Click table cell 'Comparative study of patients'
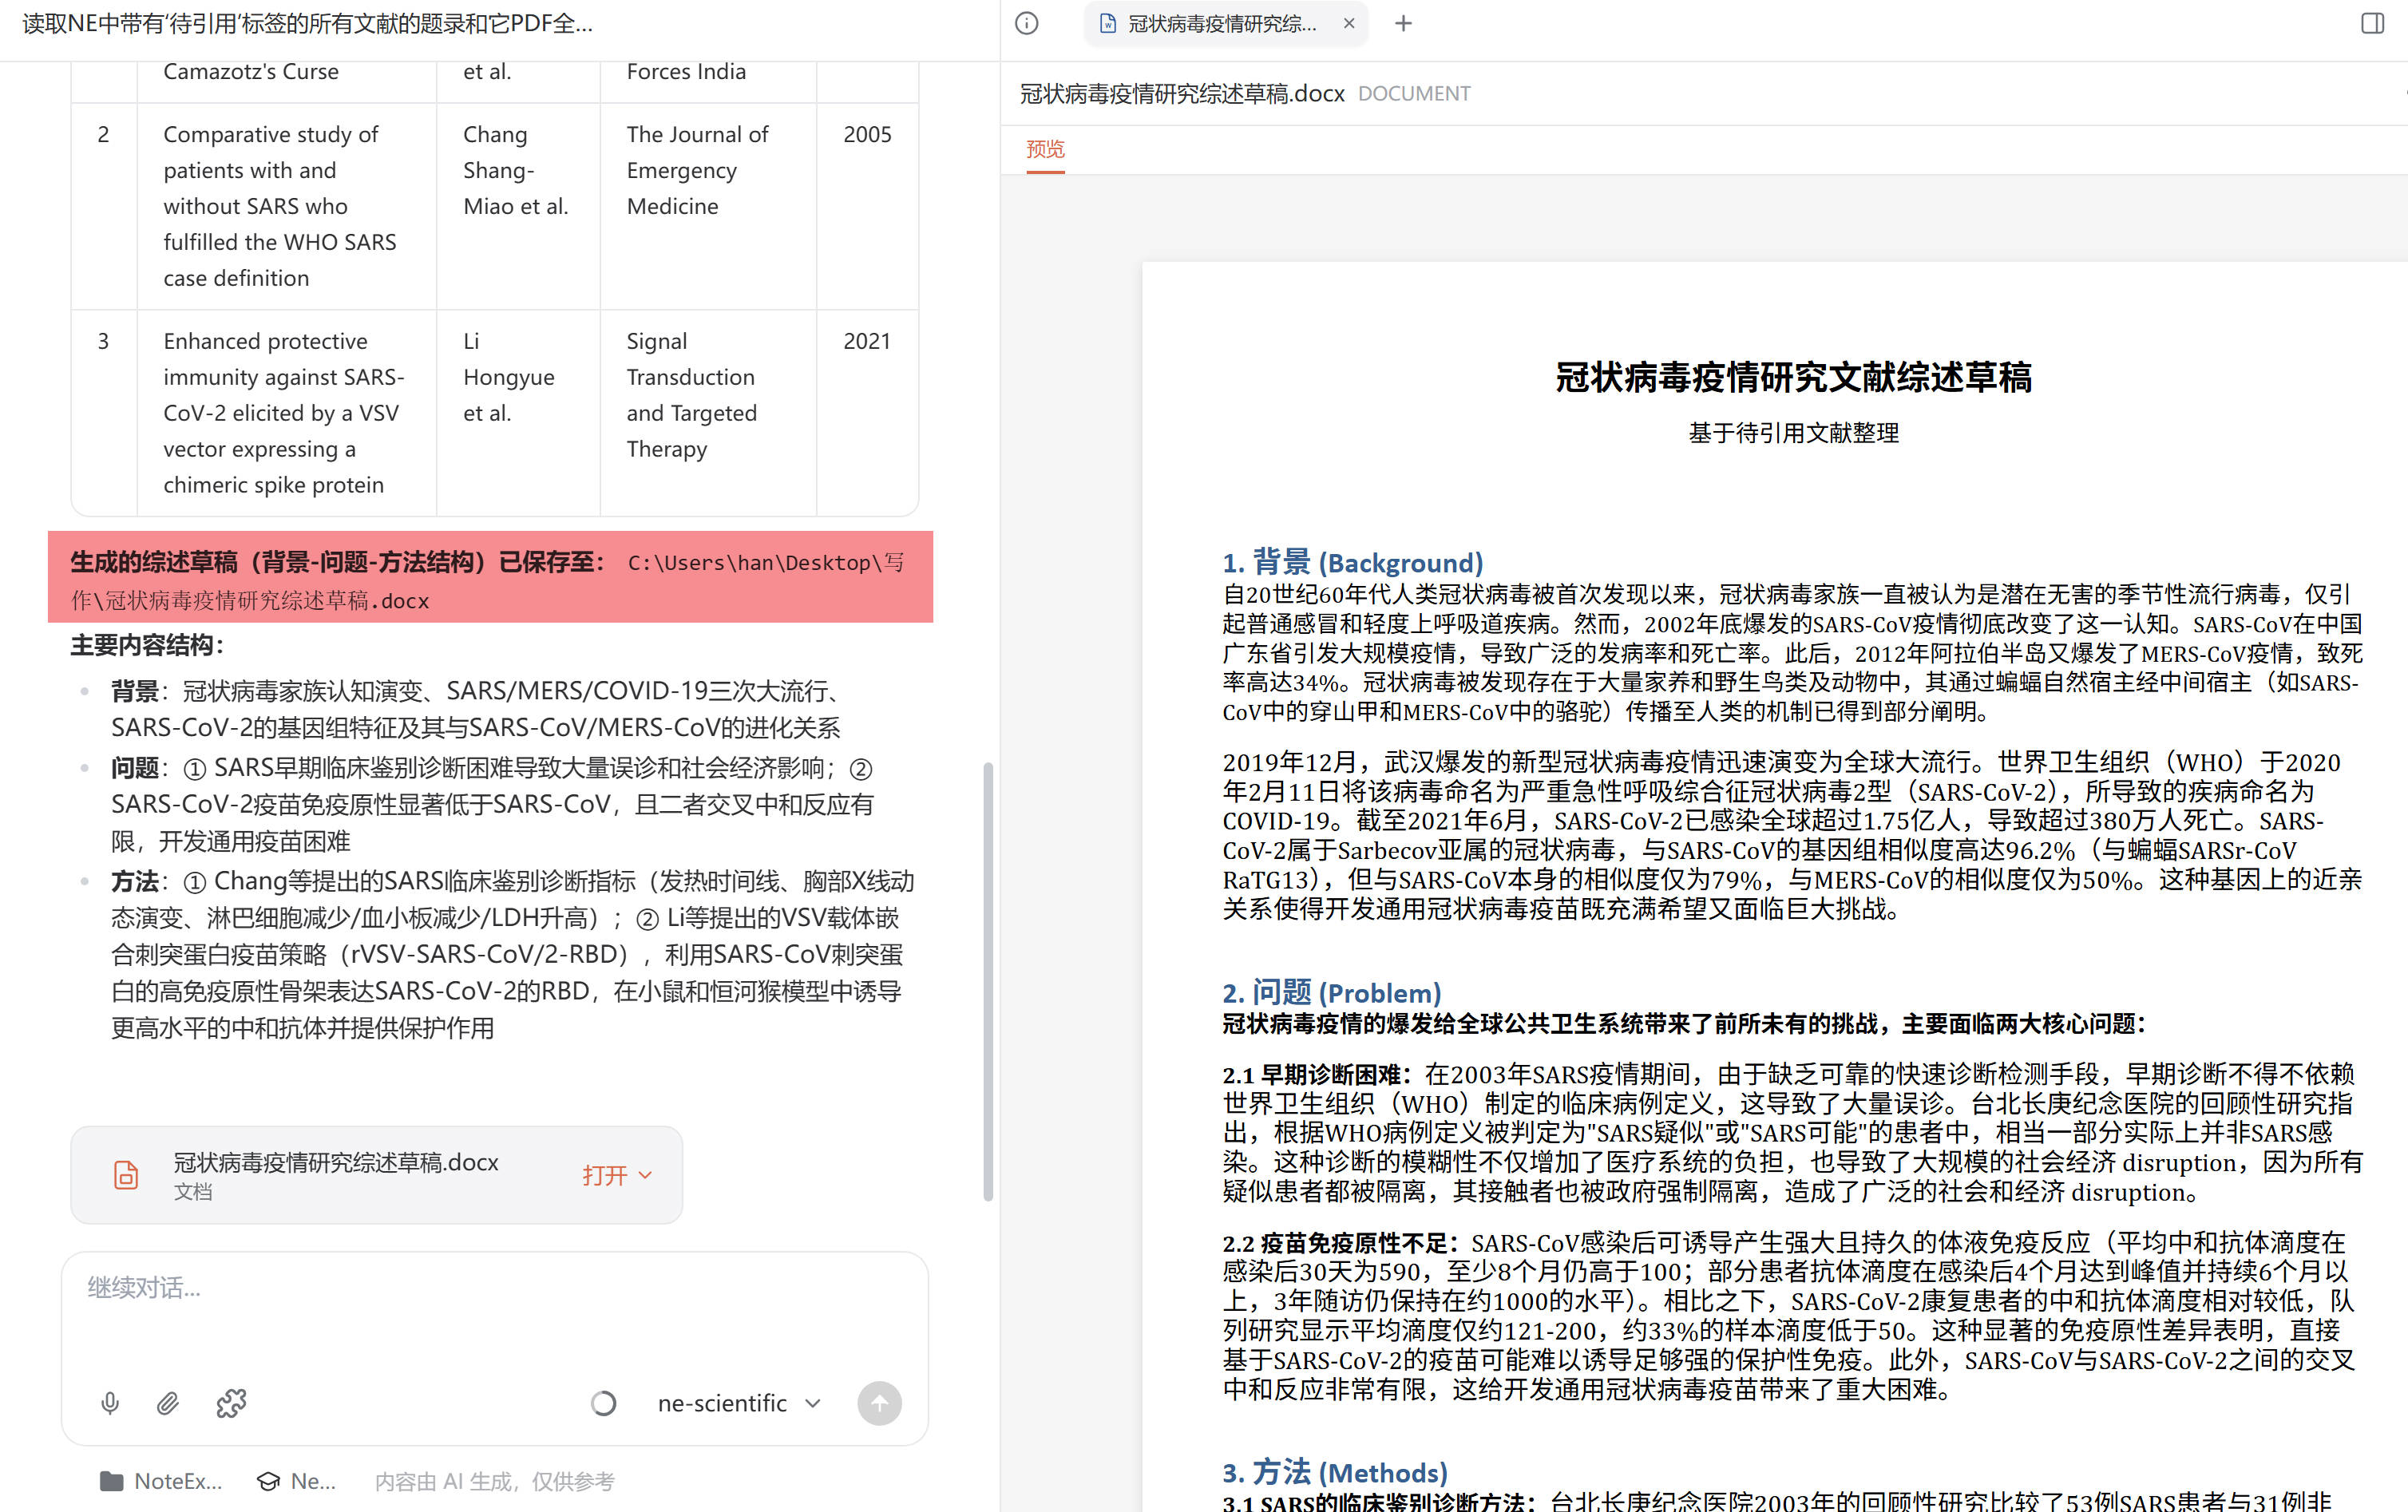This screenshot has width=2408, height=1512. [286, 206]
